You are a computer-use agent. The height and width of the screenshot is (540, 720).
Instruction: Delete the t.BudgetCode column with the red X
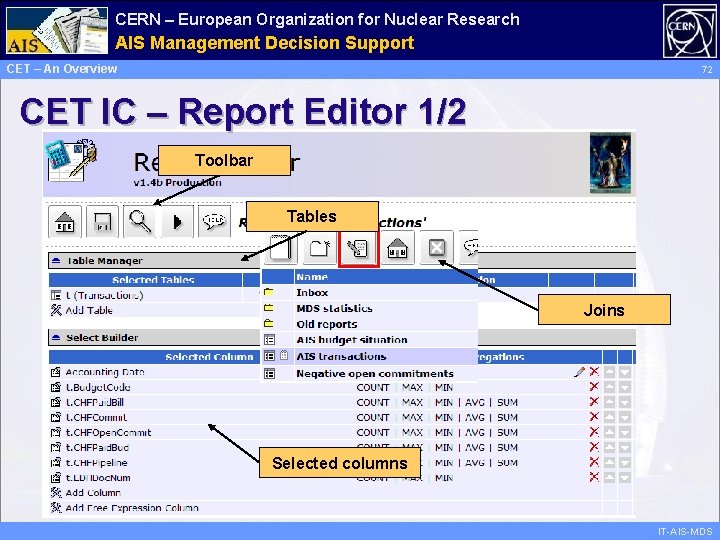click(594, 386)
